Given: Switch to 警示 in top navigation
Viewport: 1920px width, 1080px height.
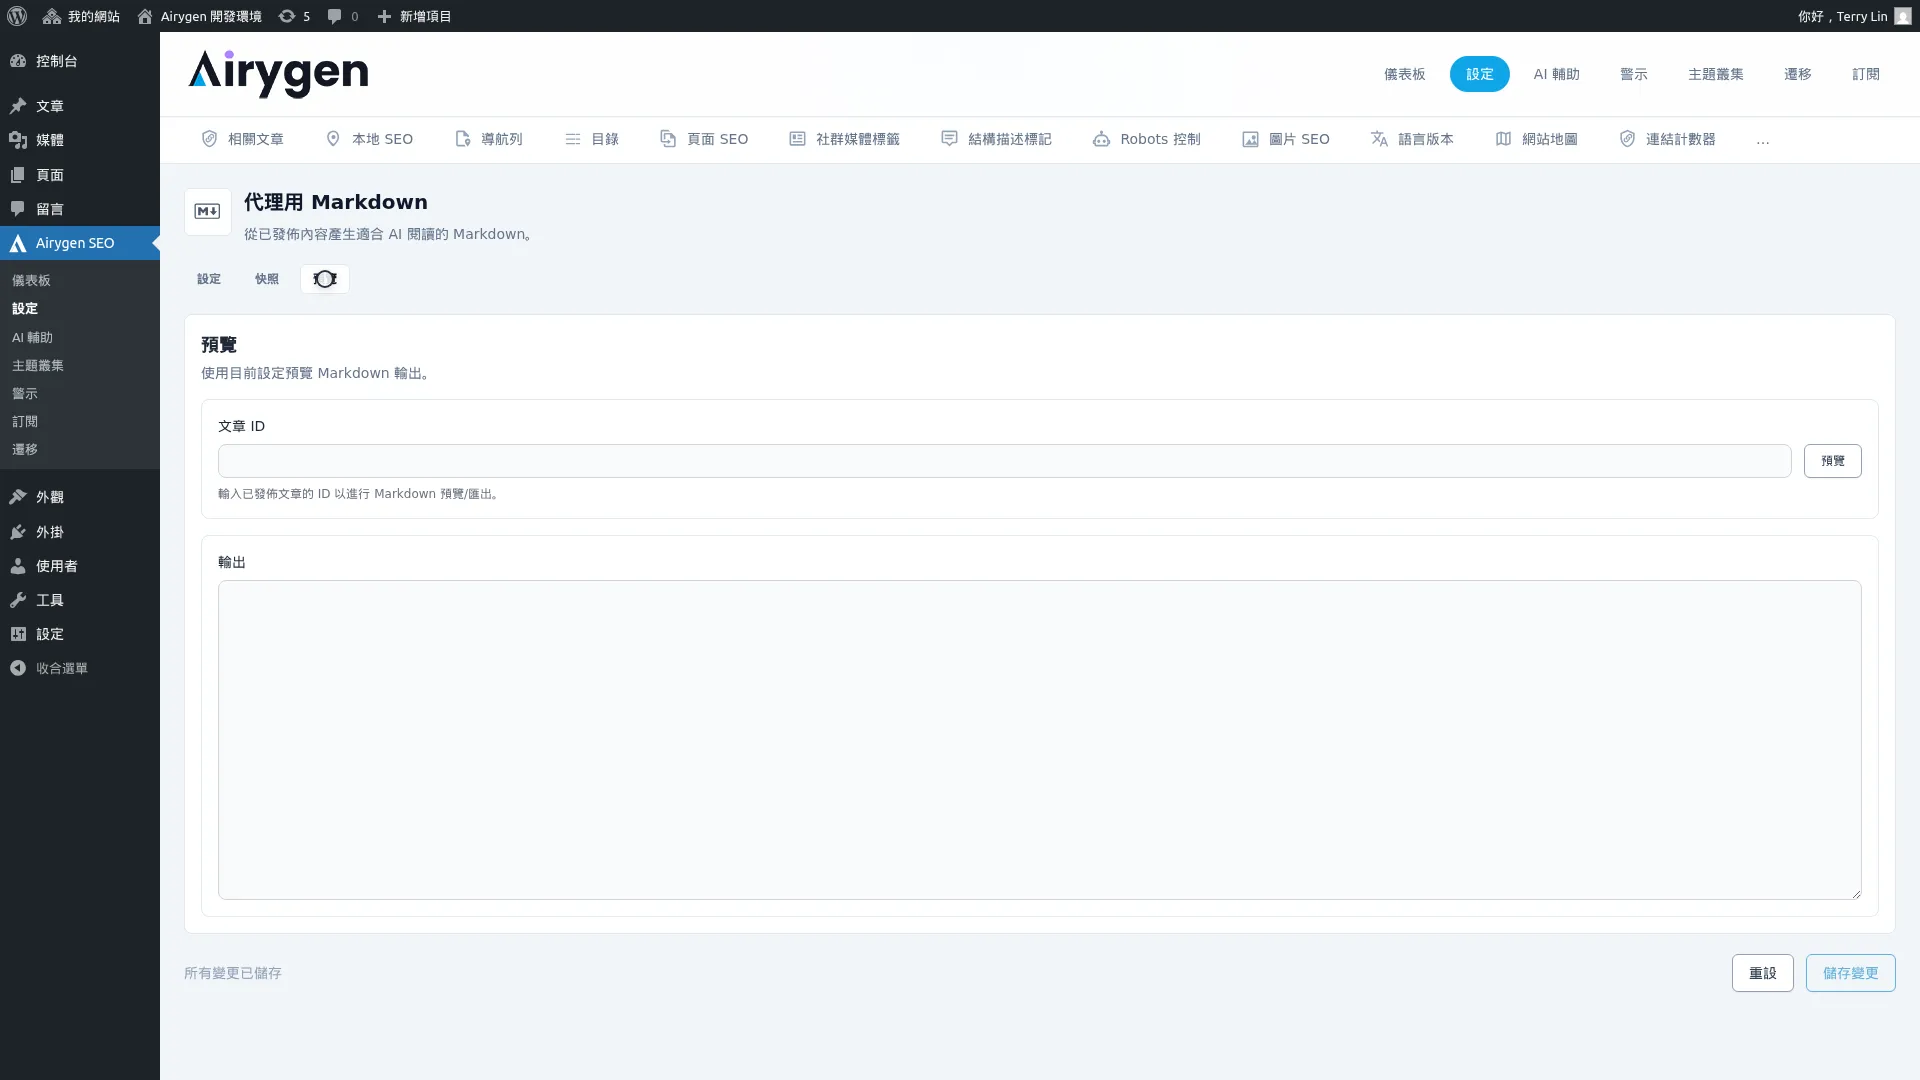Looking at the screenshot, I should click(x=1633, y=74).
